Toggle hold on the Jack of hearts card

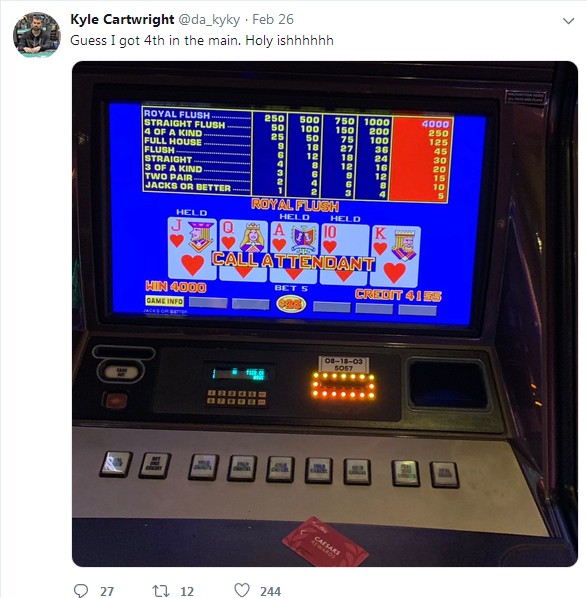tap(192, 248)
